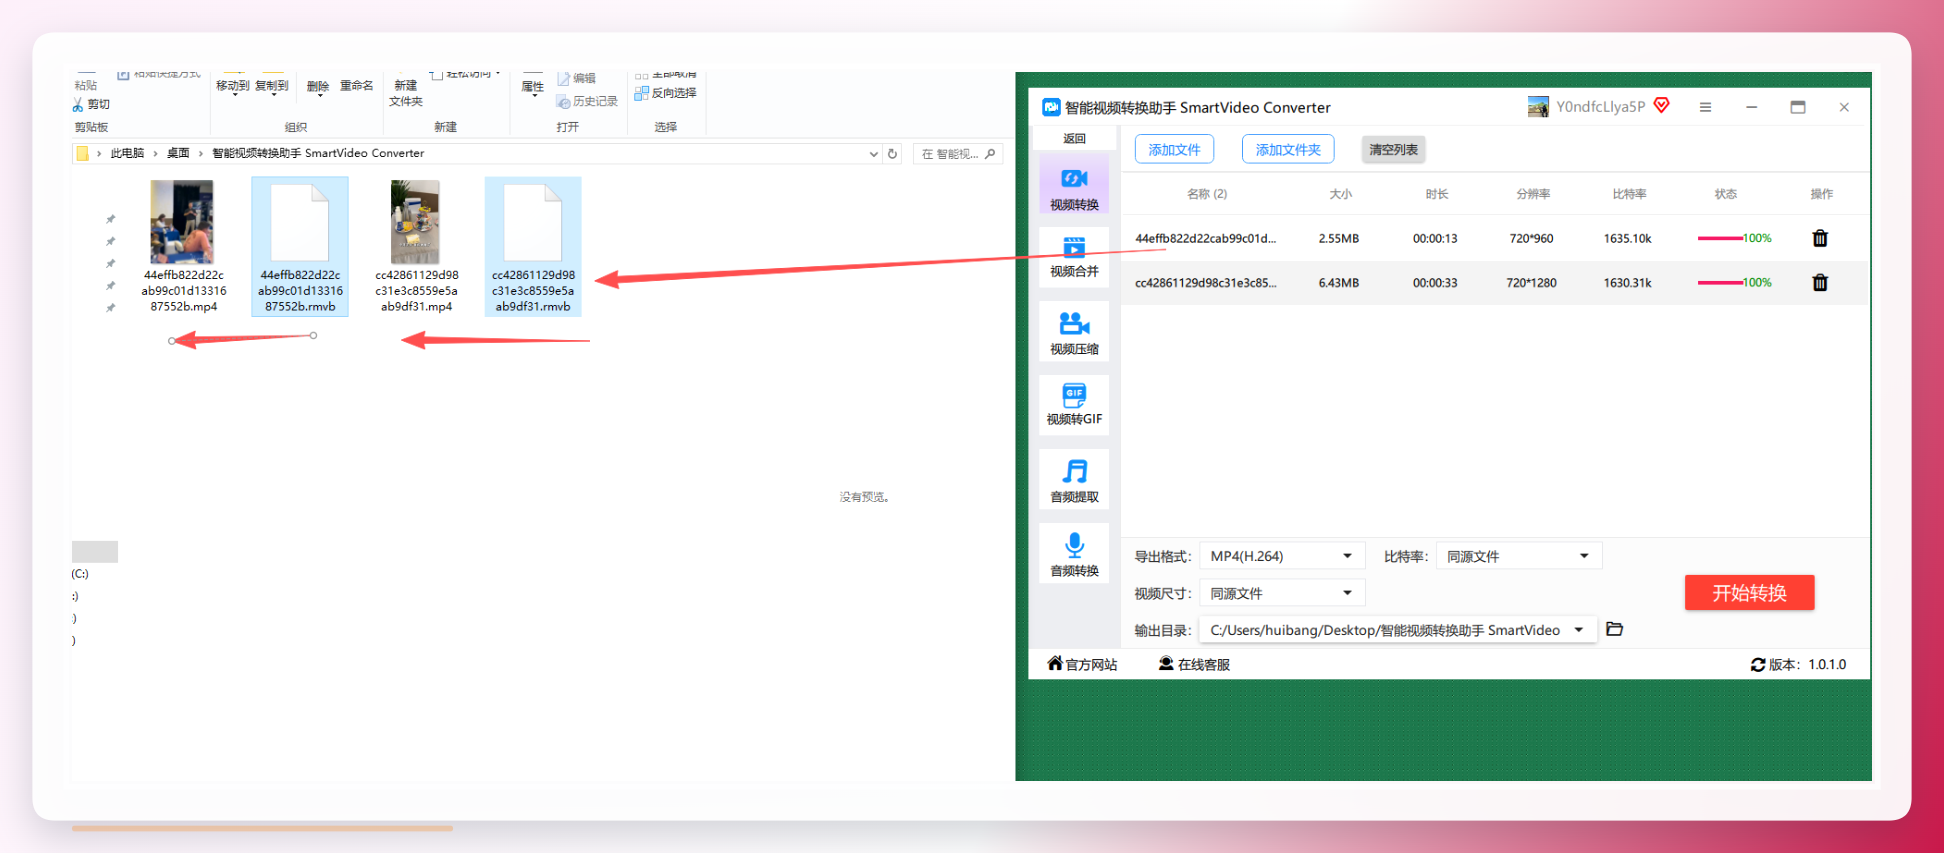
Task: Click the 名称 (2) column header
Action: 1207,194
